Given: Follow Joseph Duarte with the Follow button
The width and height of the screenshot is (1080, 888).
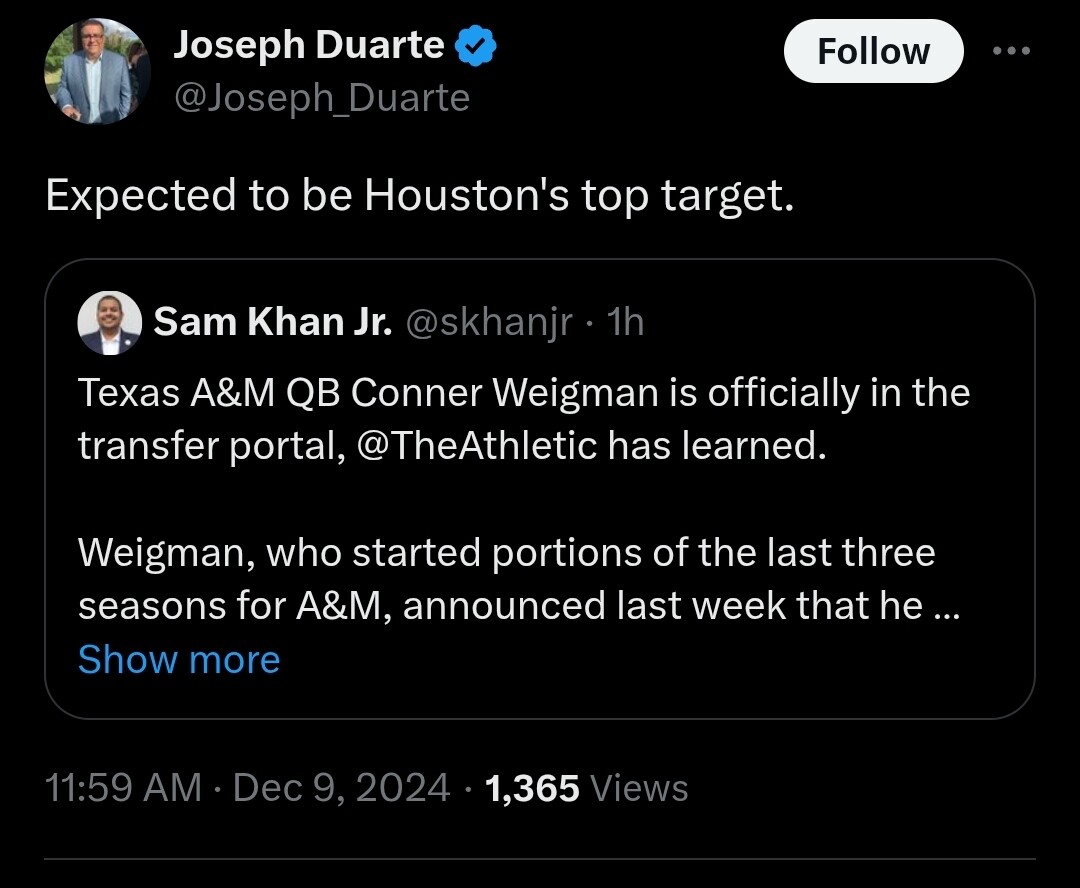Looking at the screenshot, I should tap(873, 51).
